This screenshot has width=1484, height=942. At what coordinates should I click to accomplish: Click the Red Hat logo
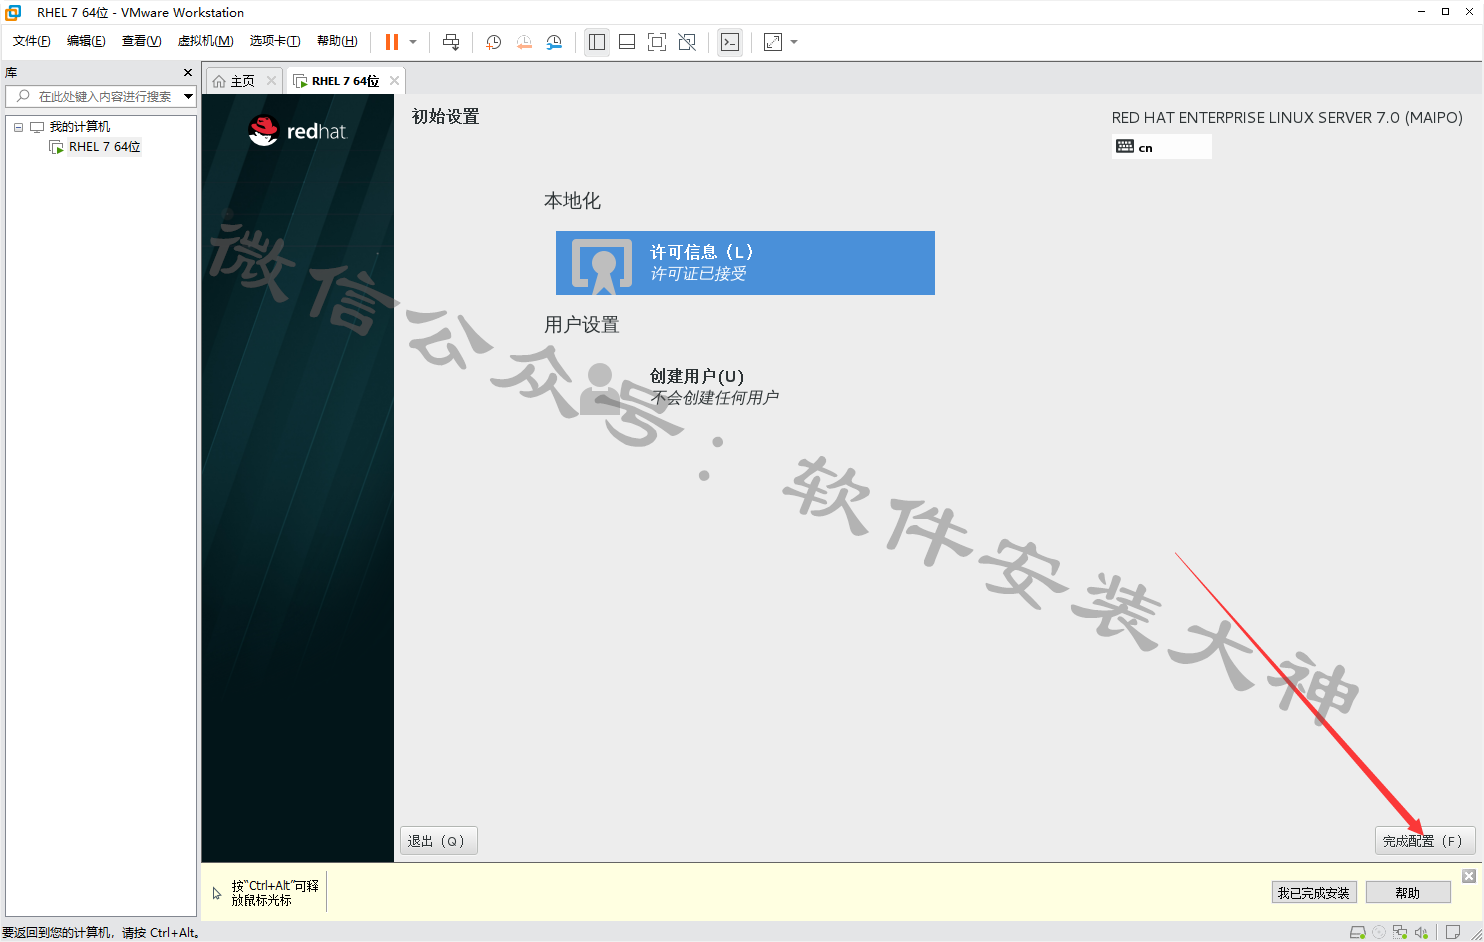[x=297, y=131]
